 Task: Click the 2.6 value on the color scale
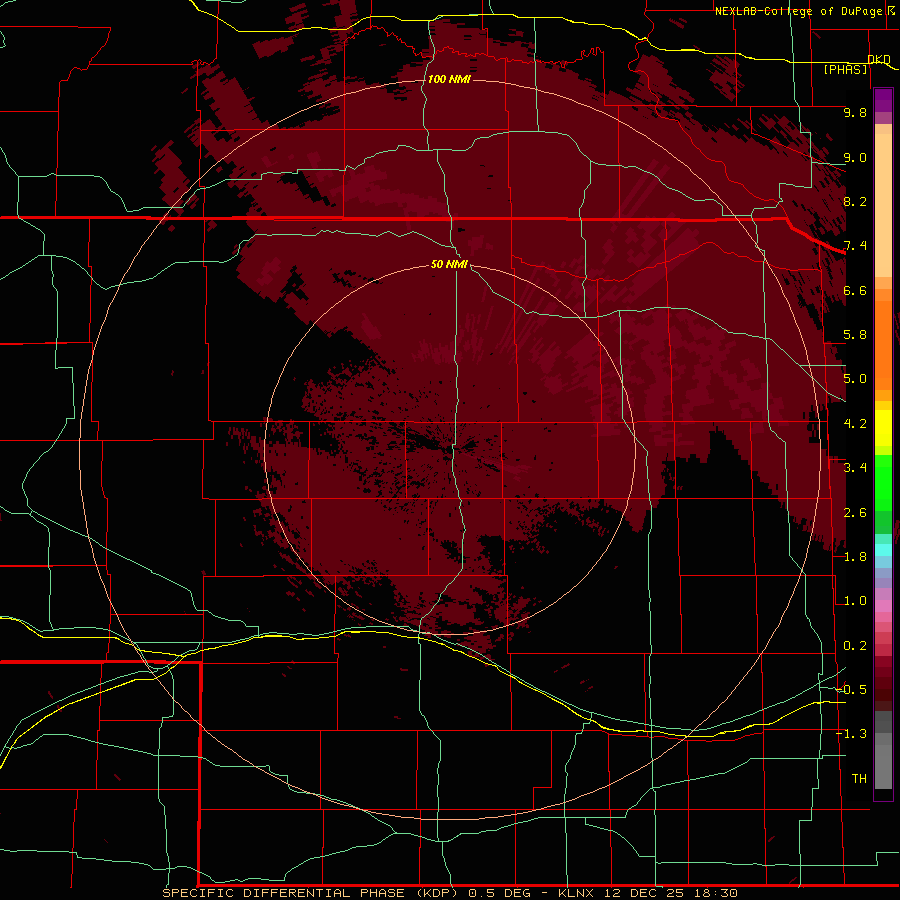(x=855, y=513)
